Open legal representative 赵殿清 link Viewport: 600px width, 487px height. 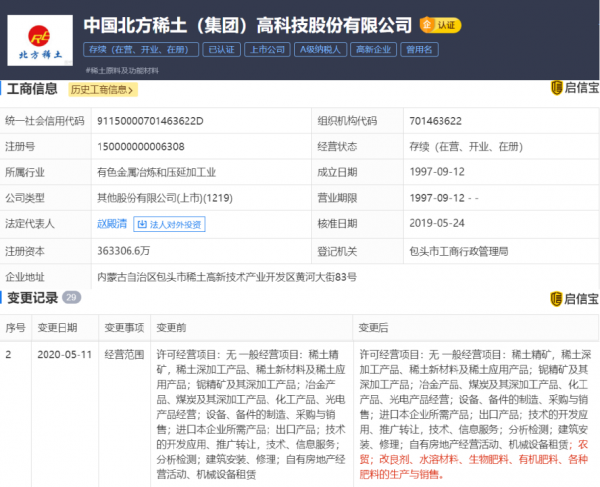[112, 224]
